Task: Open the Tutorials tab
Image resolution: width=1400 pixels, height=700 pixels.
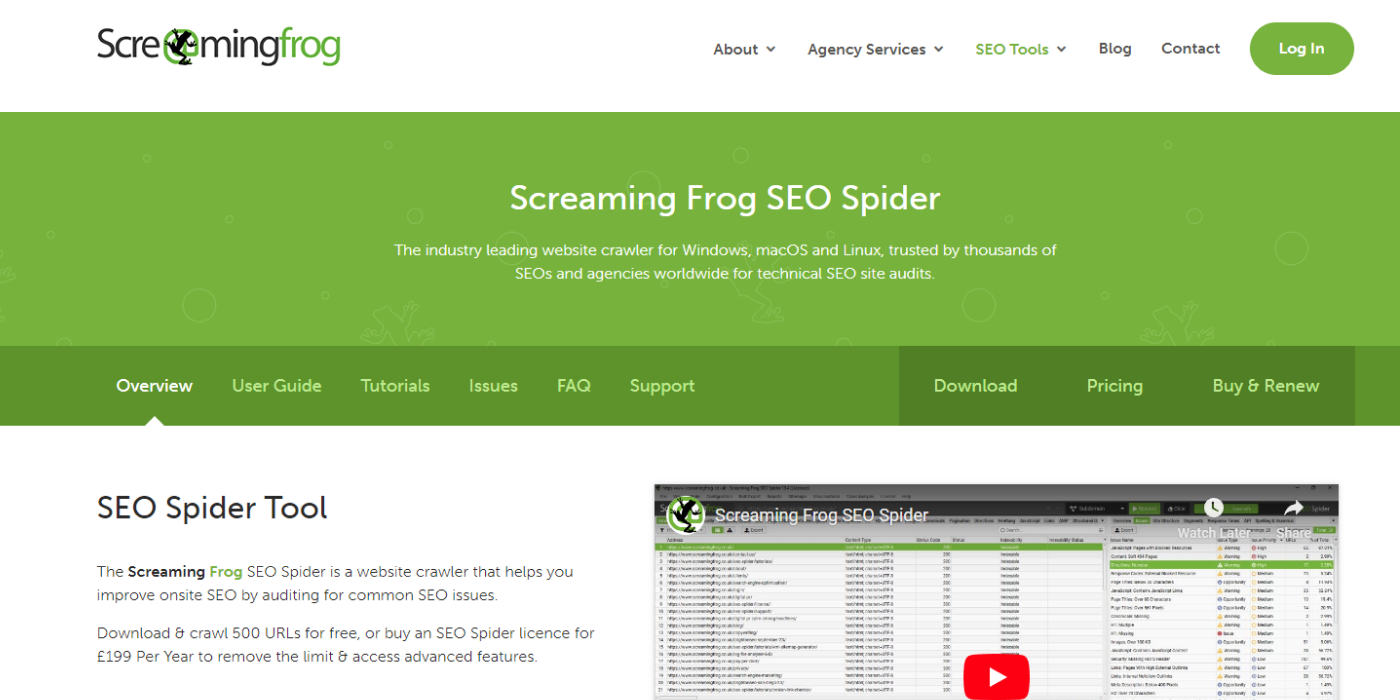Action: 395,385
